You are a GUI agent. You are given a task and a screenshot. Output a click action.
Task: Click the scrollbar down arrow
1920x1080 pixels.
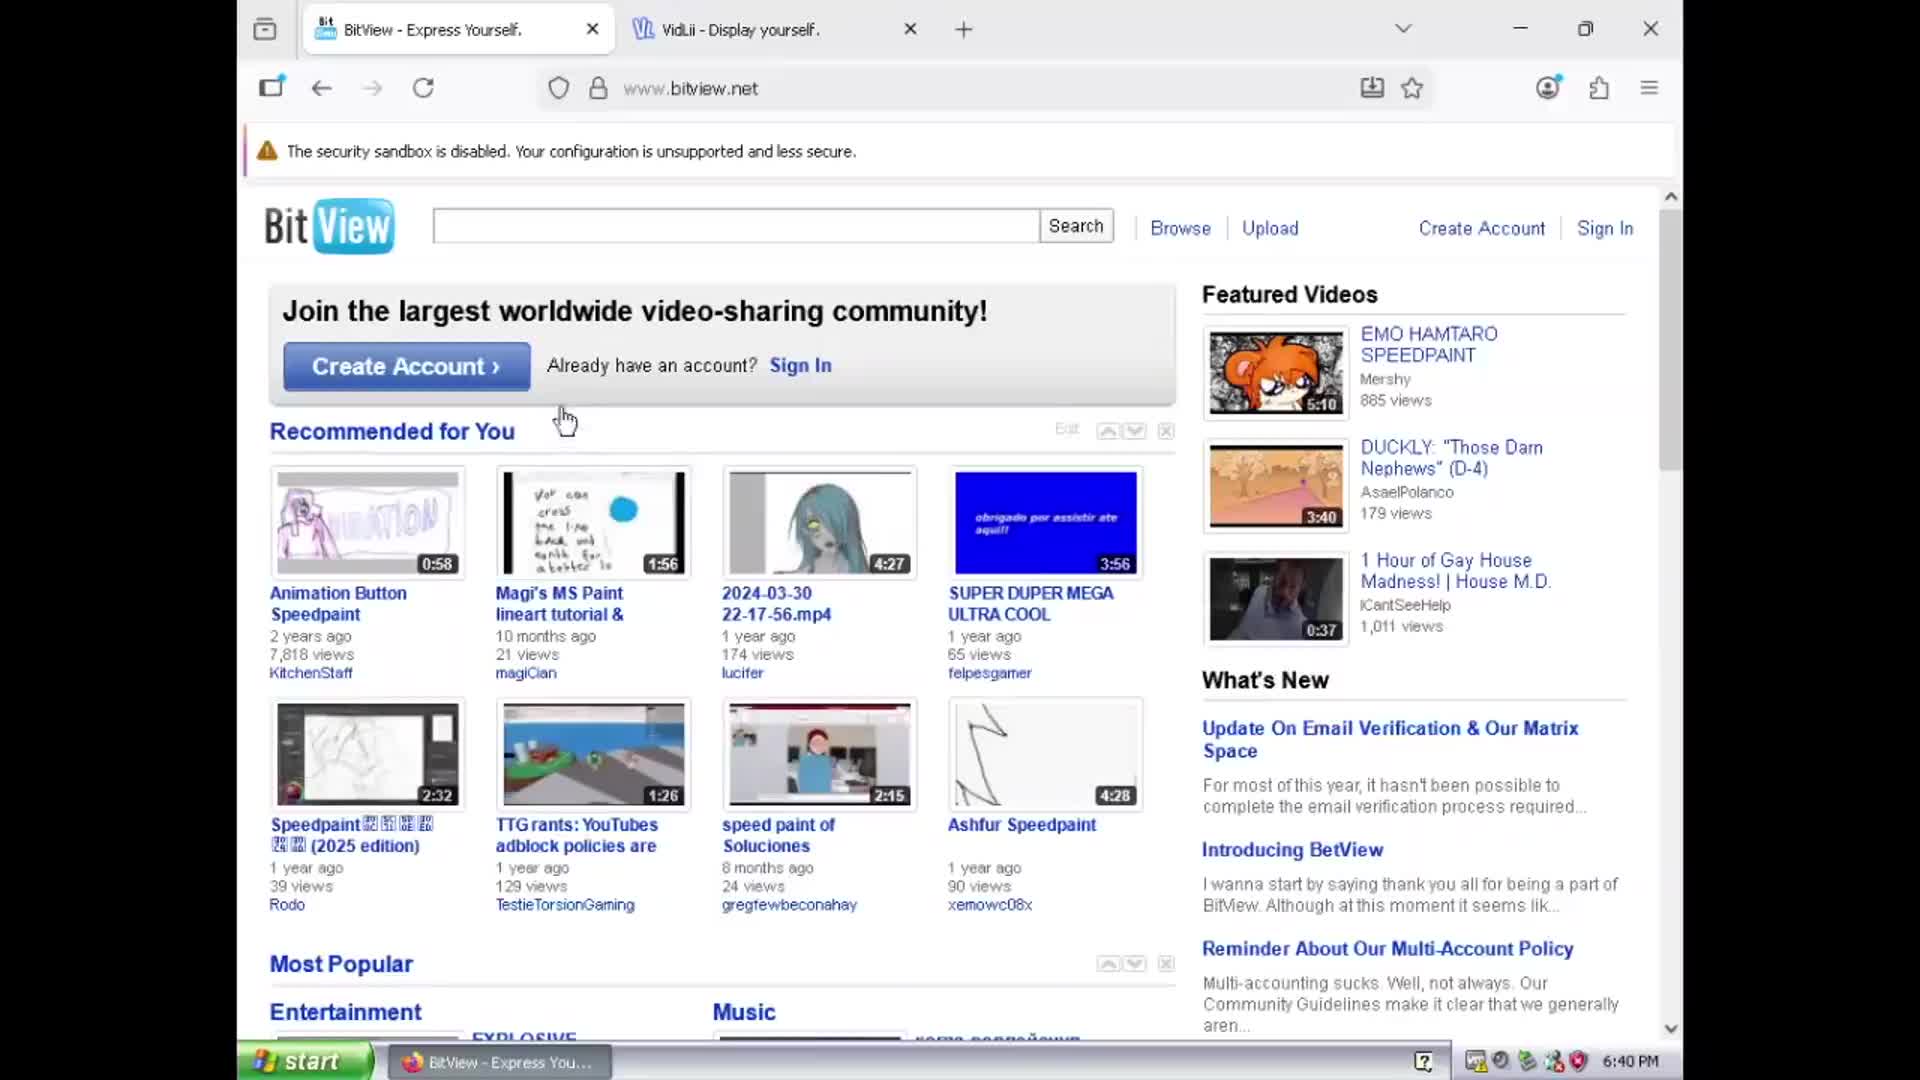pyautogui.click(x=1670, y=1028)
